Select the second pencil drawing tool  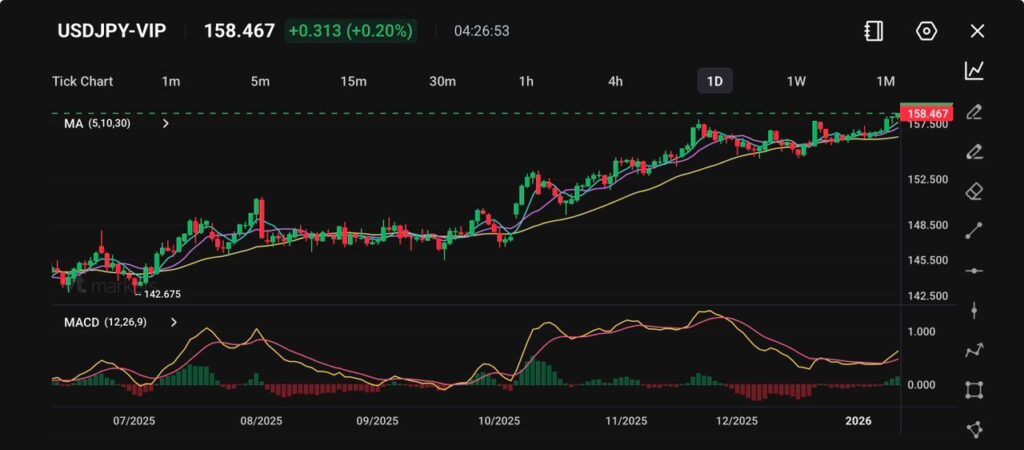pyautogui.click(x=974, y=152)
